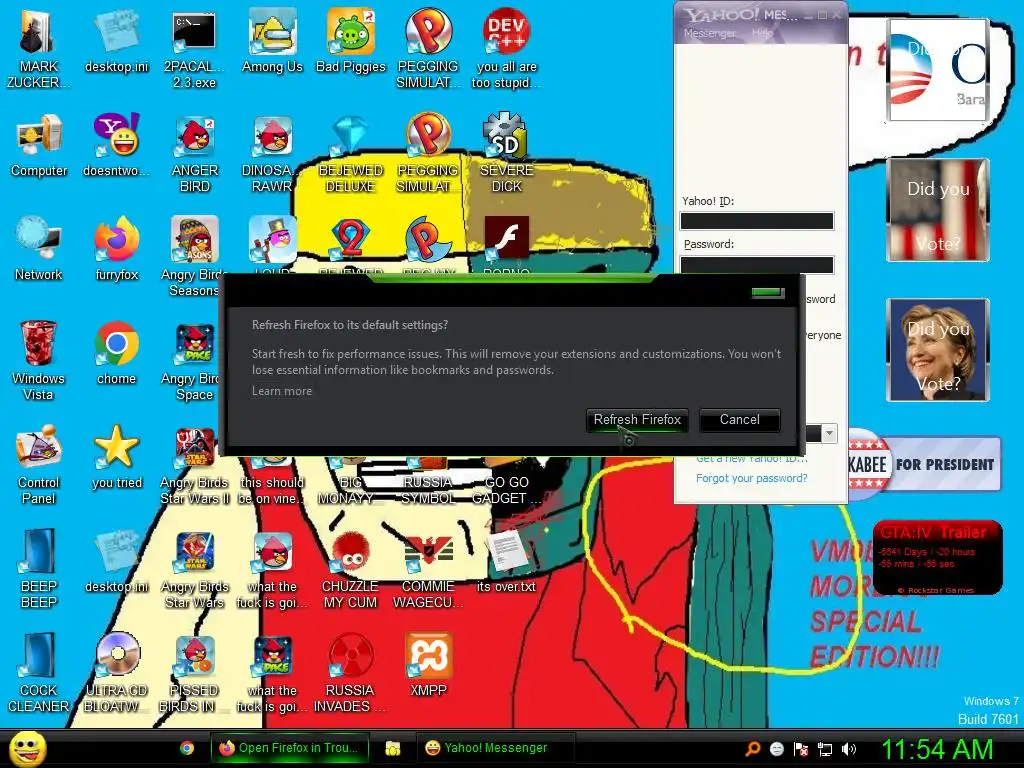Screen dimensions: 1024x768
Task: Open the PISSED BIRDS IN... desktop icon
Action: point(194,673)
